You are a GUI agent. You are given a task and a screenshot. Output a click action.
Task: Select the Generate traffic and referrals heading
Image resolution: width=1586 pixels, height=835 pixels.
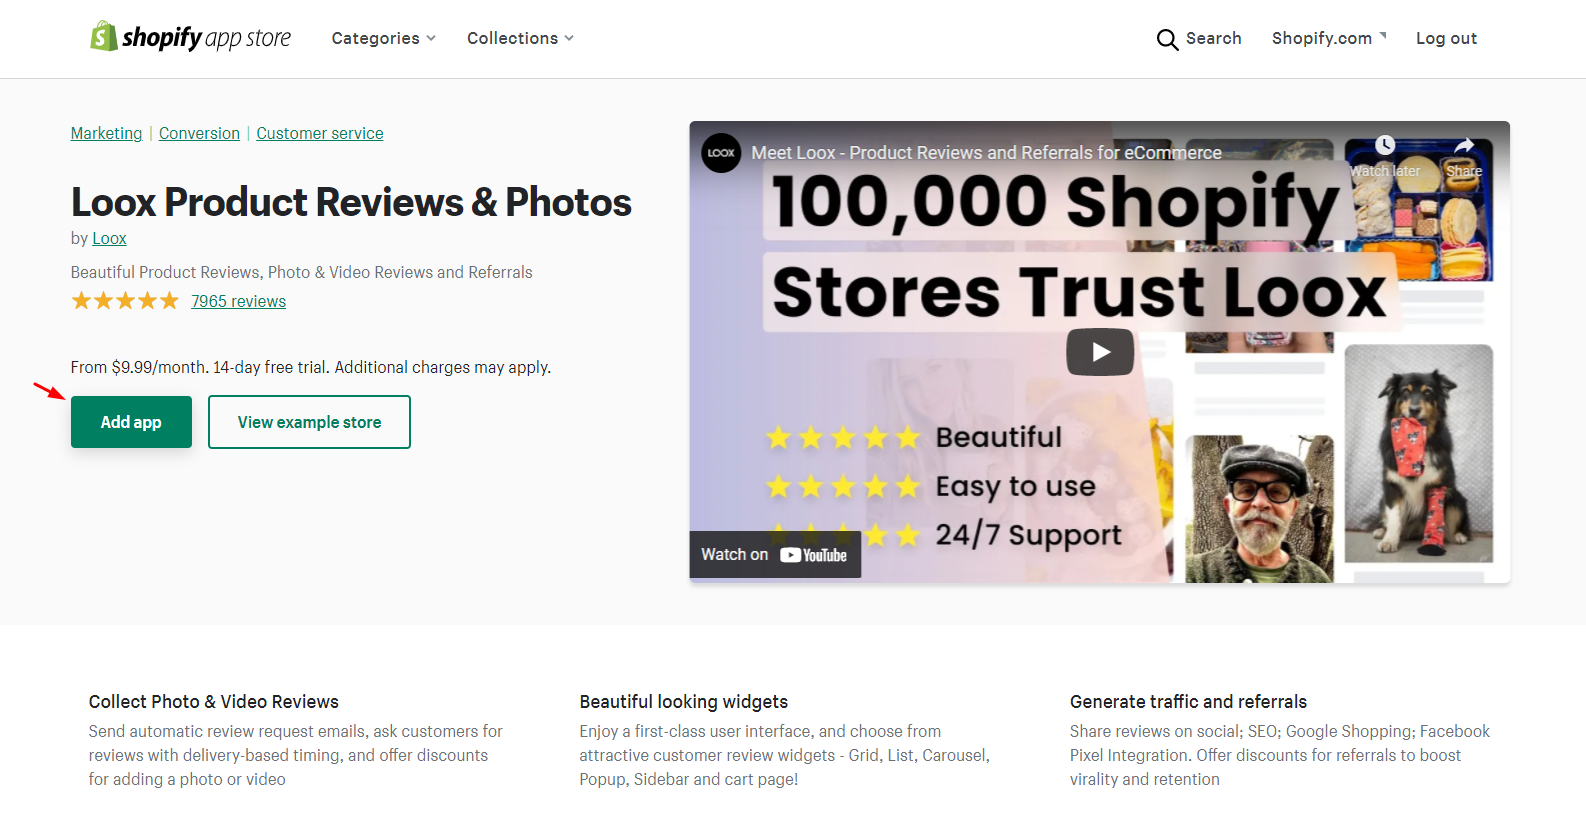[x=1188, y=702]
